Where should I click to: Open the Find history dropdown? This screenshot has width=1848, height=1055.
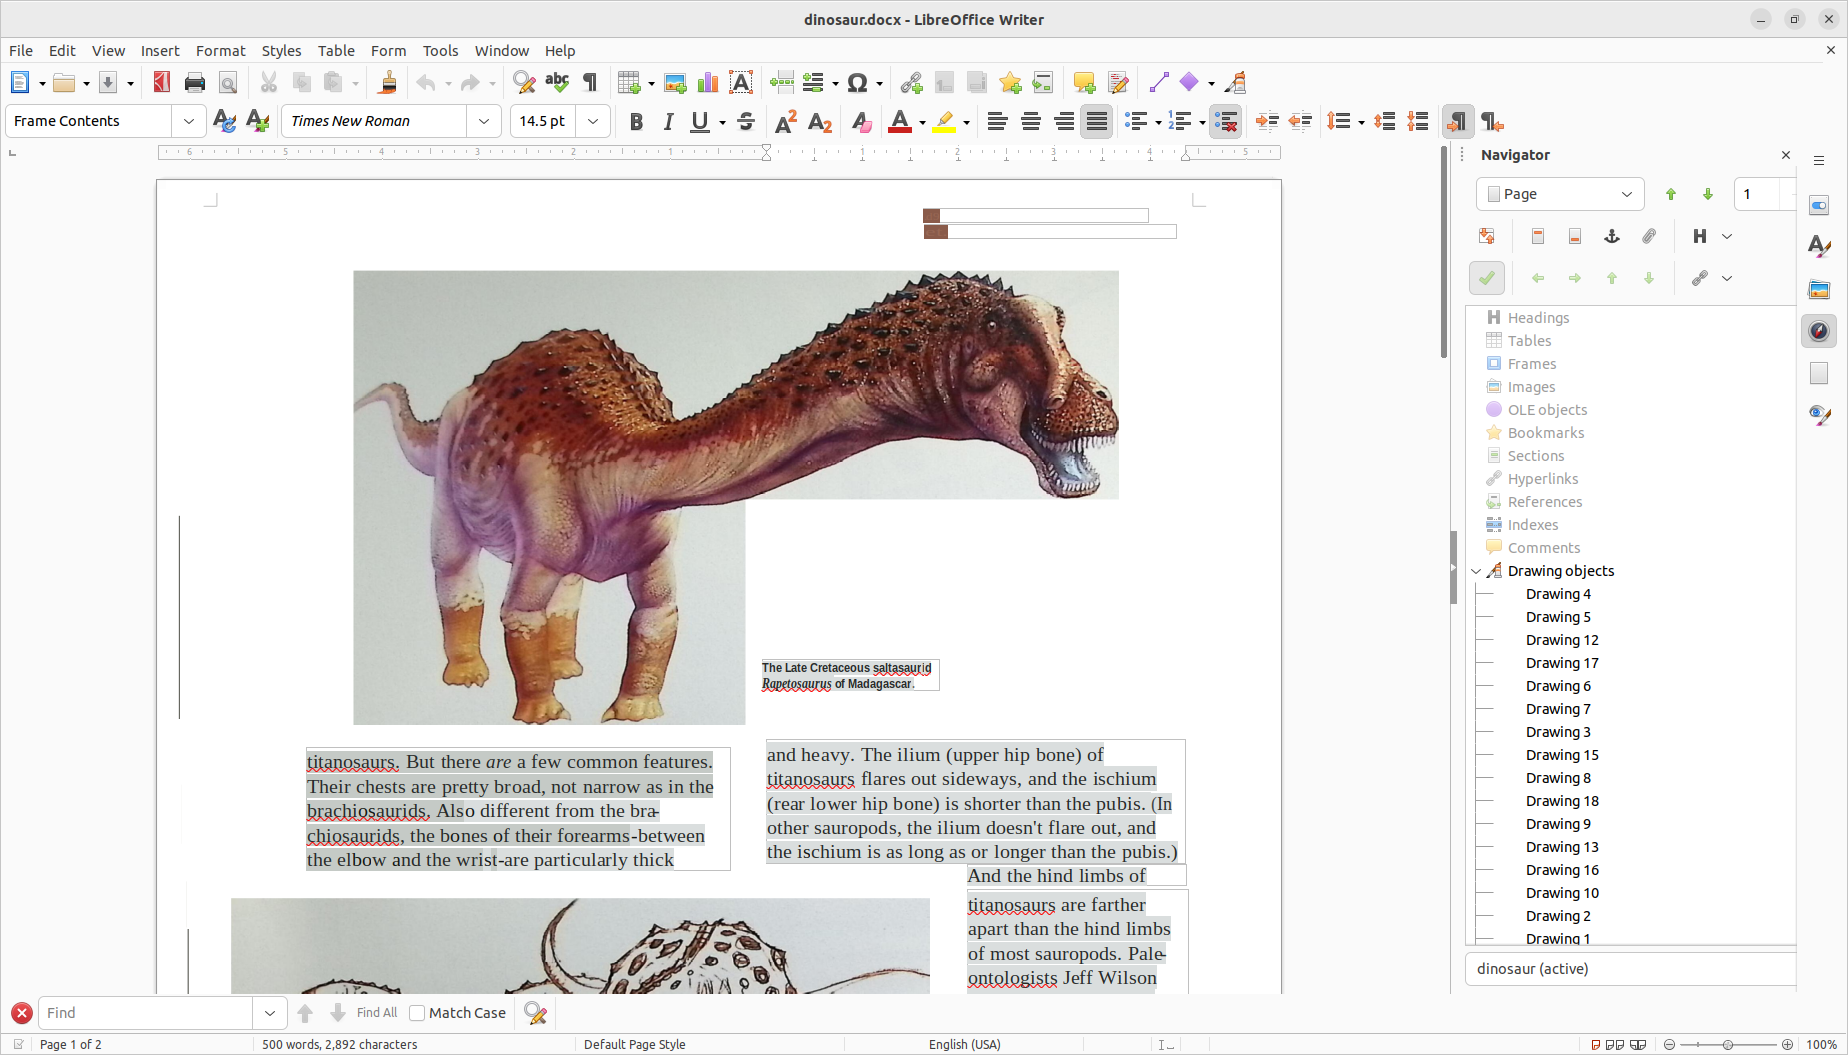pyautogui.click(x=269, y=1013)
